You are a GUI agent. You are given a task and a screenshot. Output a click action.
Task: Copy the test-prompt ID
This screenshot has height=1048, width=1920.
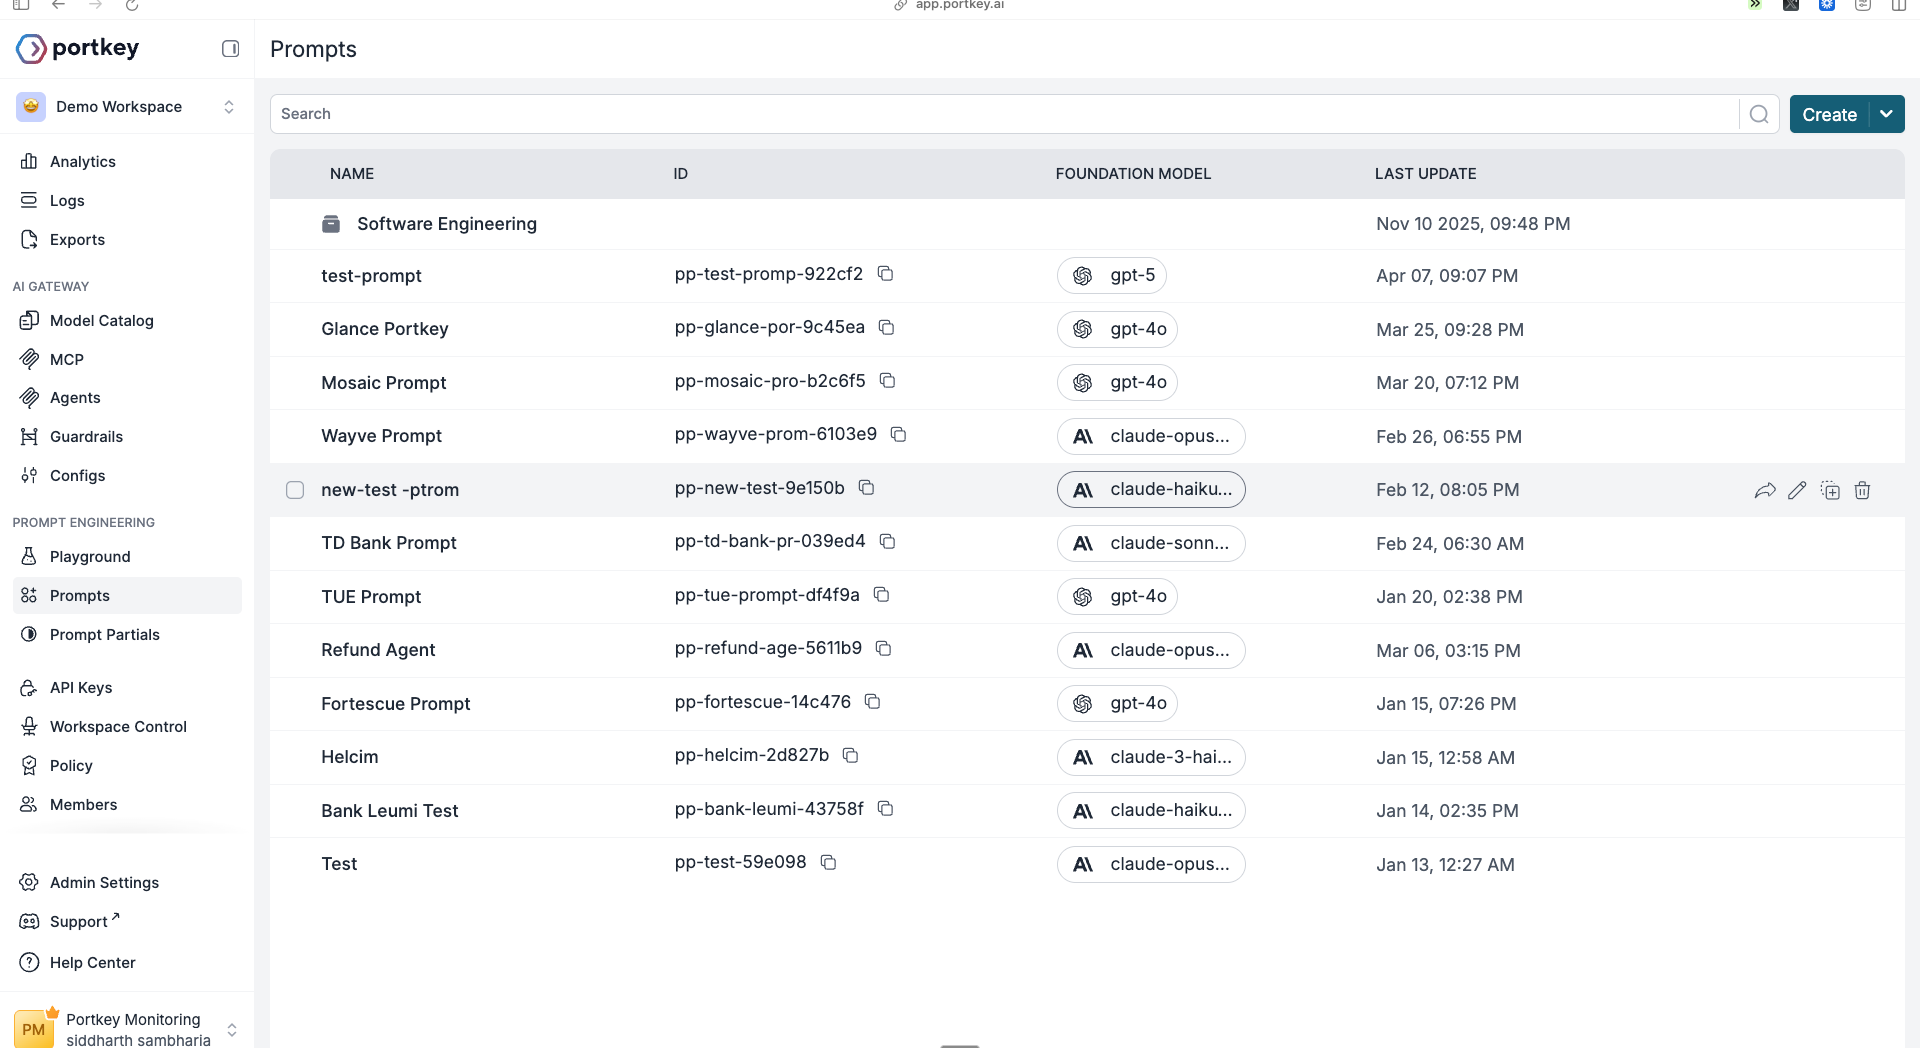click(885, 274)
